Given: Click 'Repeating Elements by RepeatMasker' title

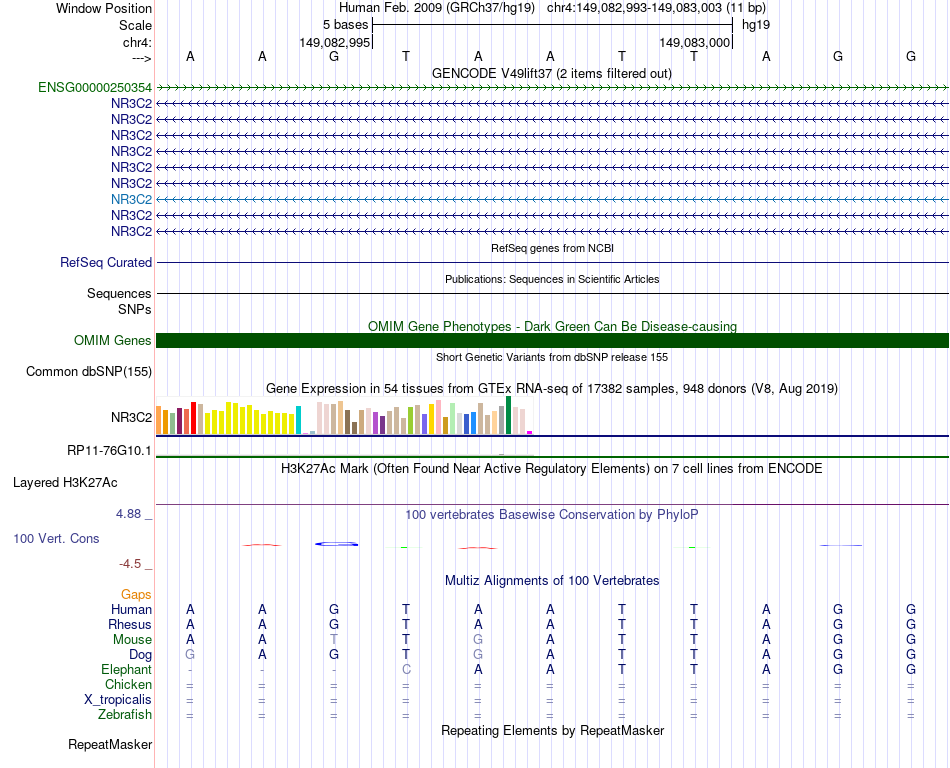Looking at the screenshot, I should (x=553, y=730).
